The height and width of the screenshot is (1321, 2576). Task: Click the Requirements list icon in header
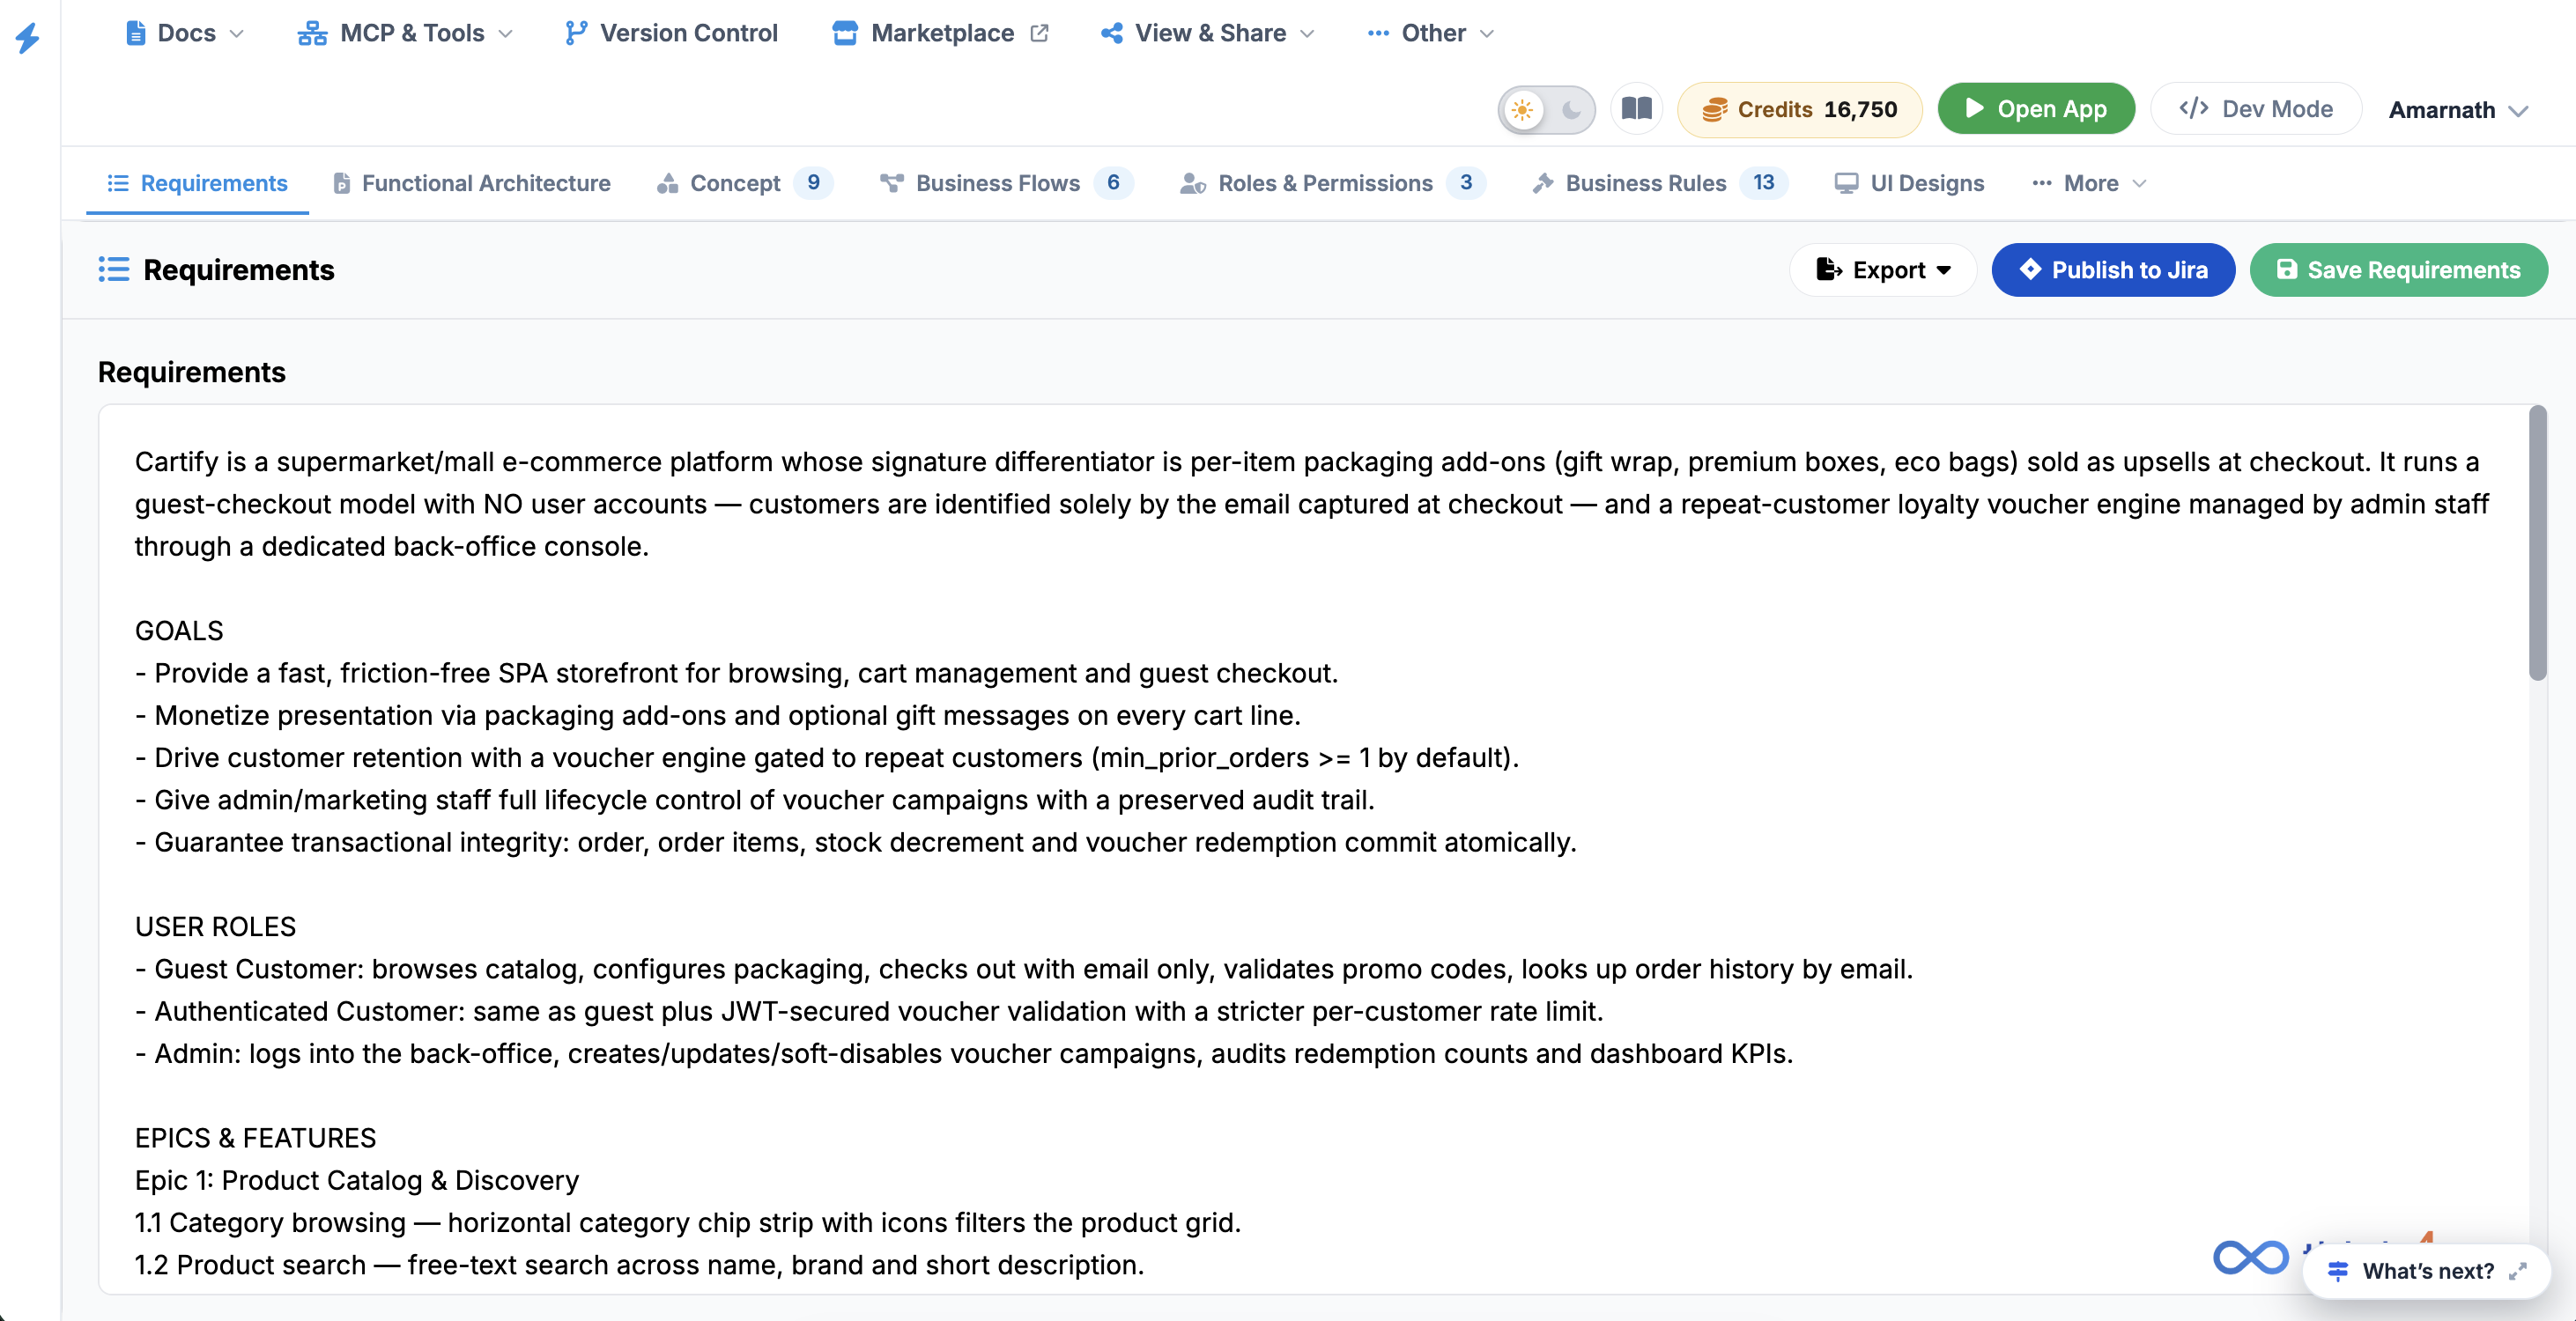pos(114,270)
